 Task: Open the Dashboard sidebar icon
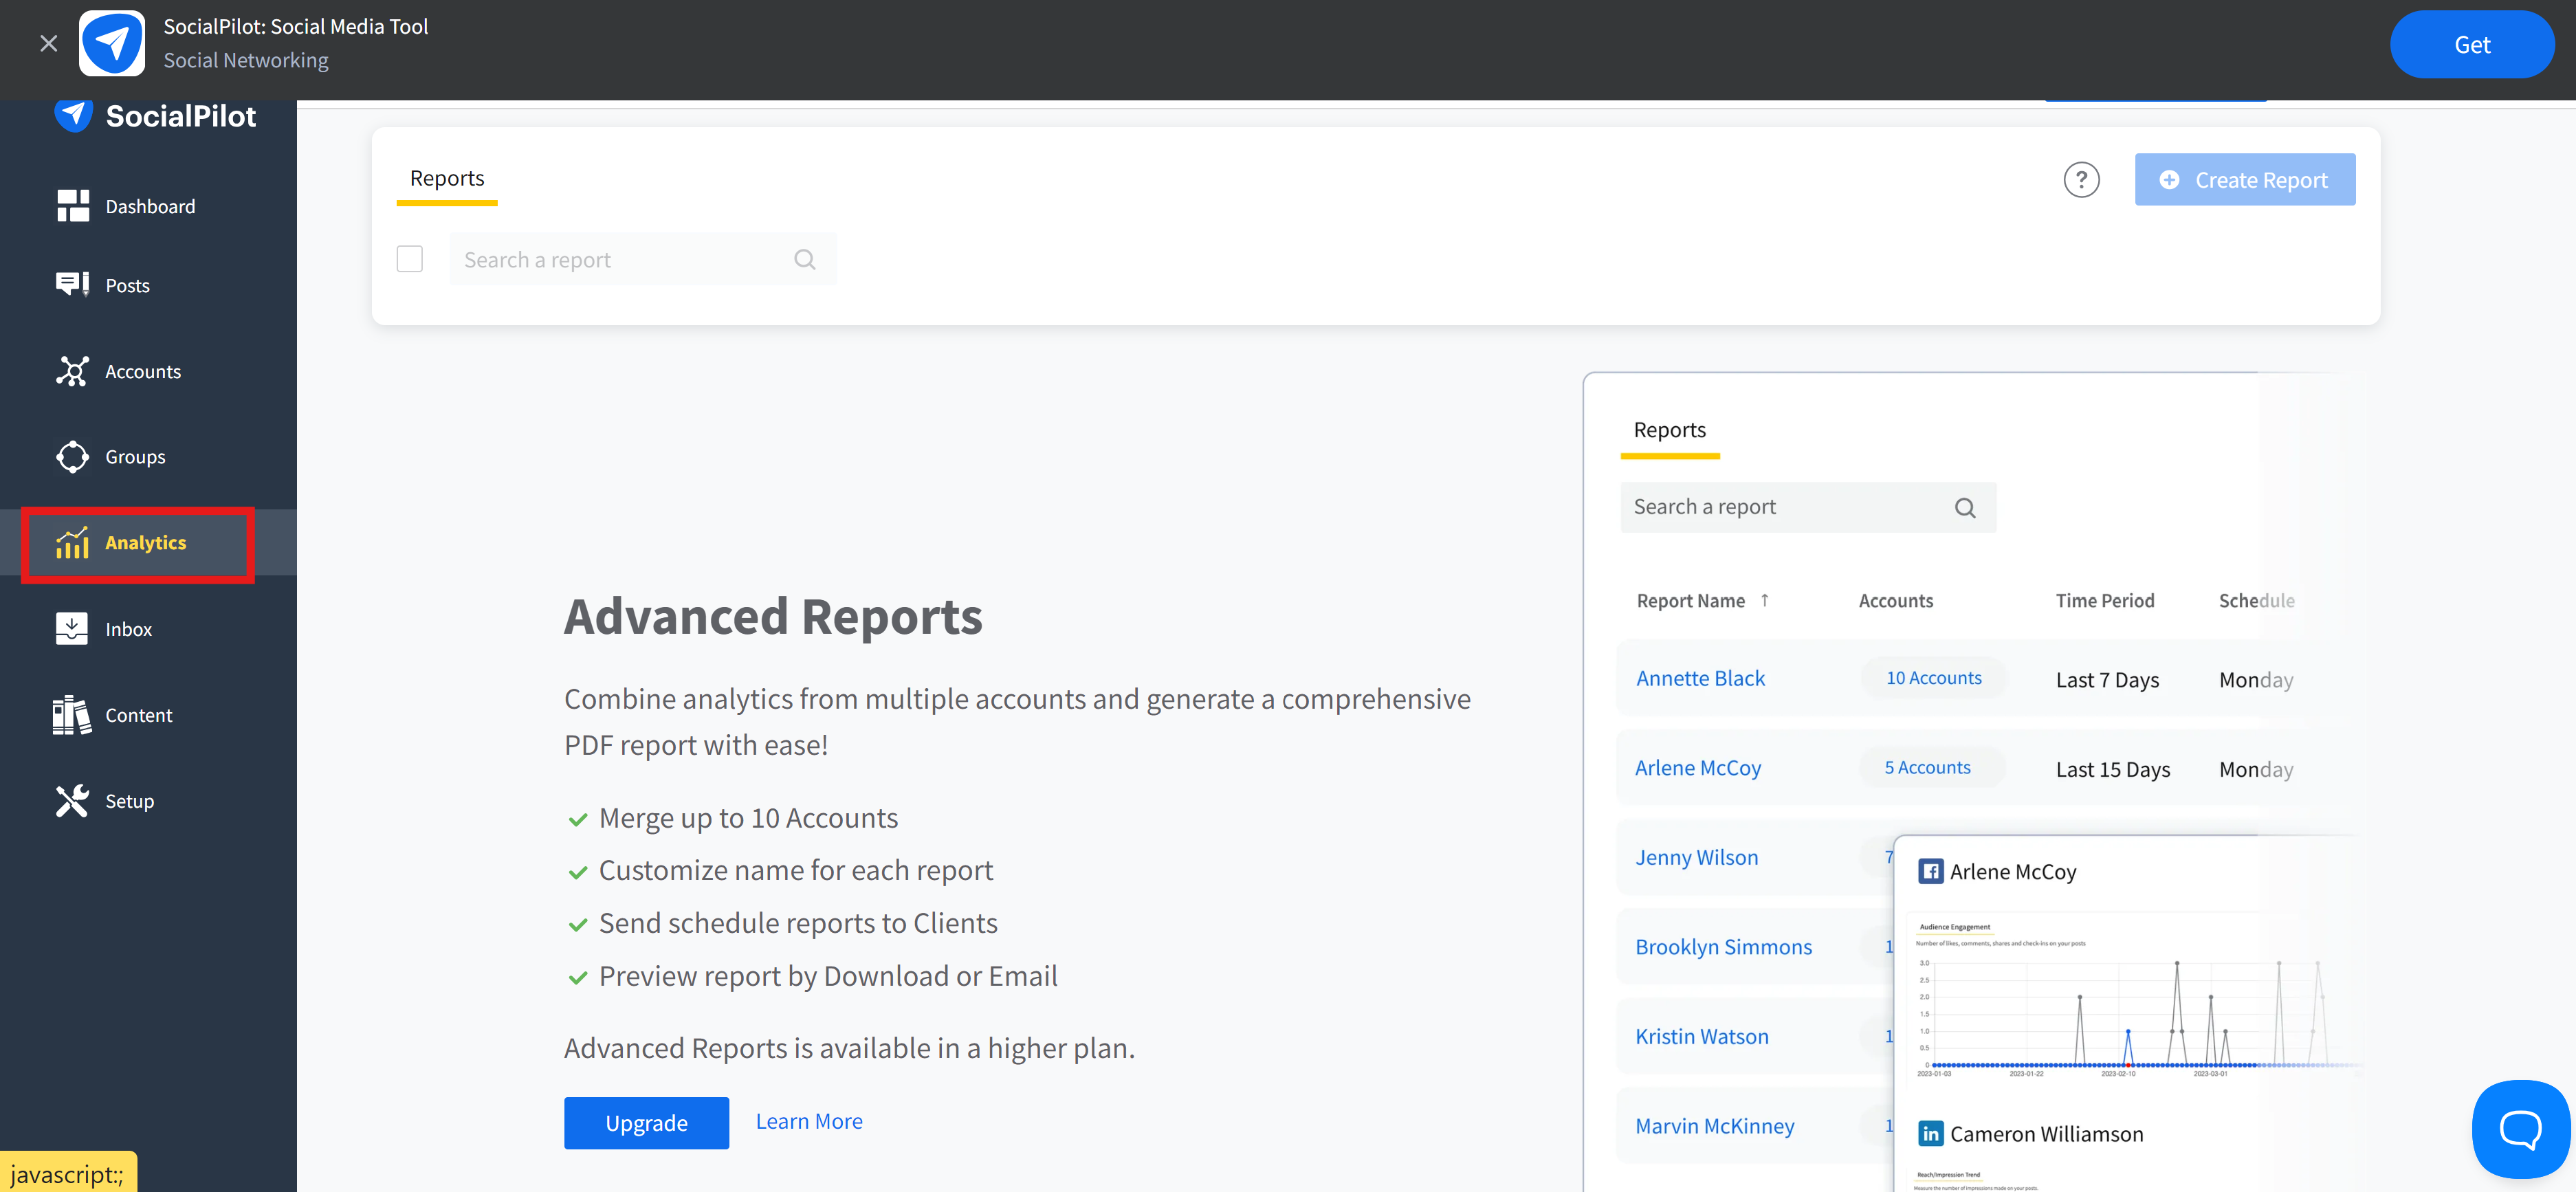pyautogui.click(x=72, y=206)
